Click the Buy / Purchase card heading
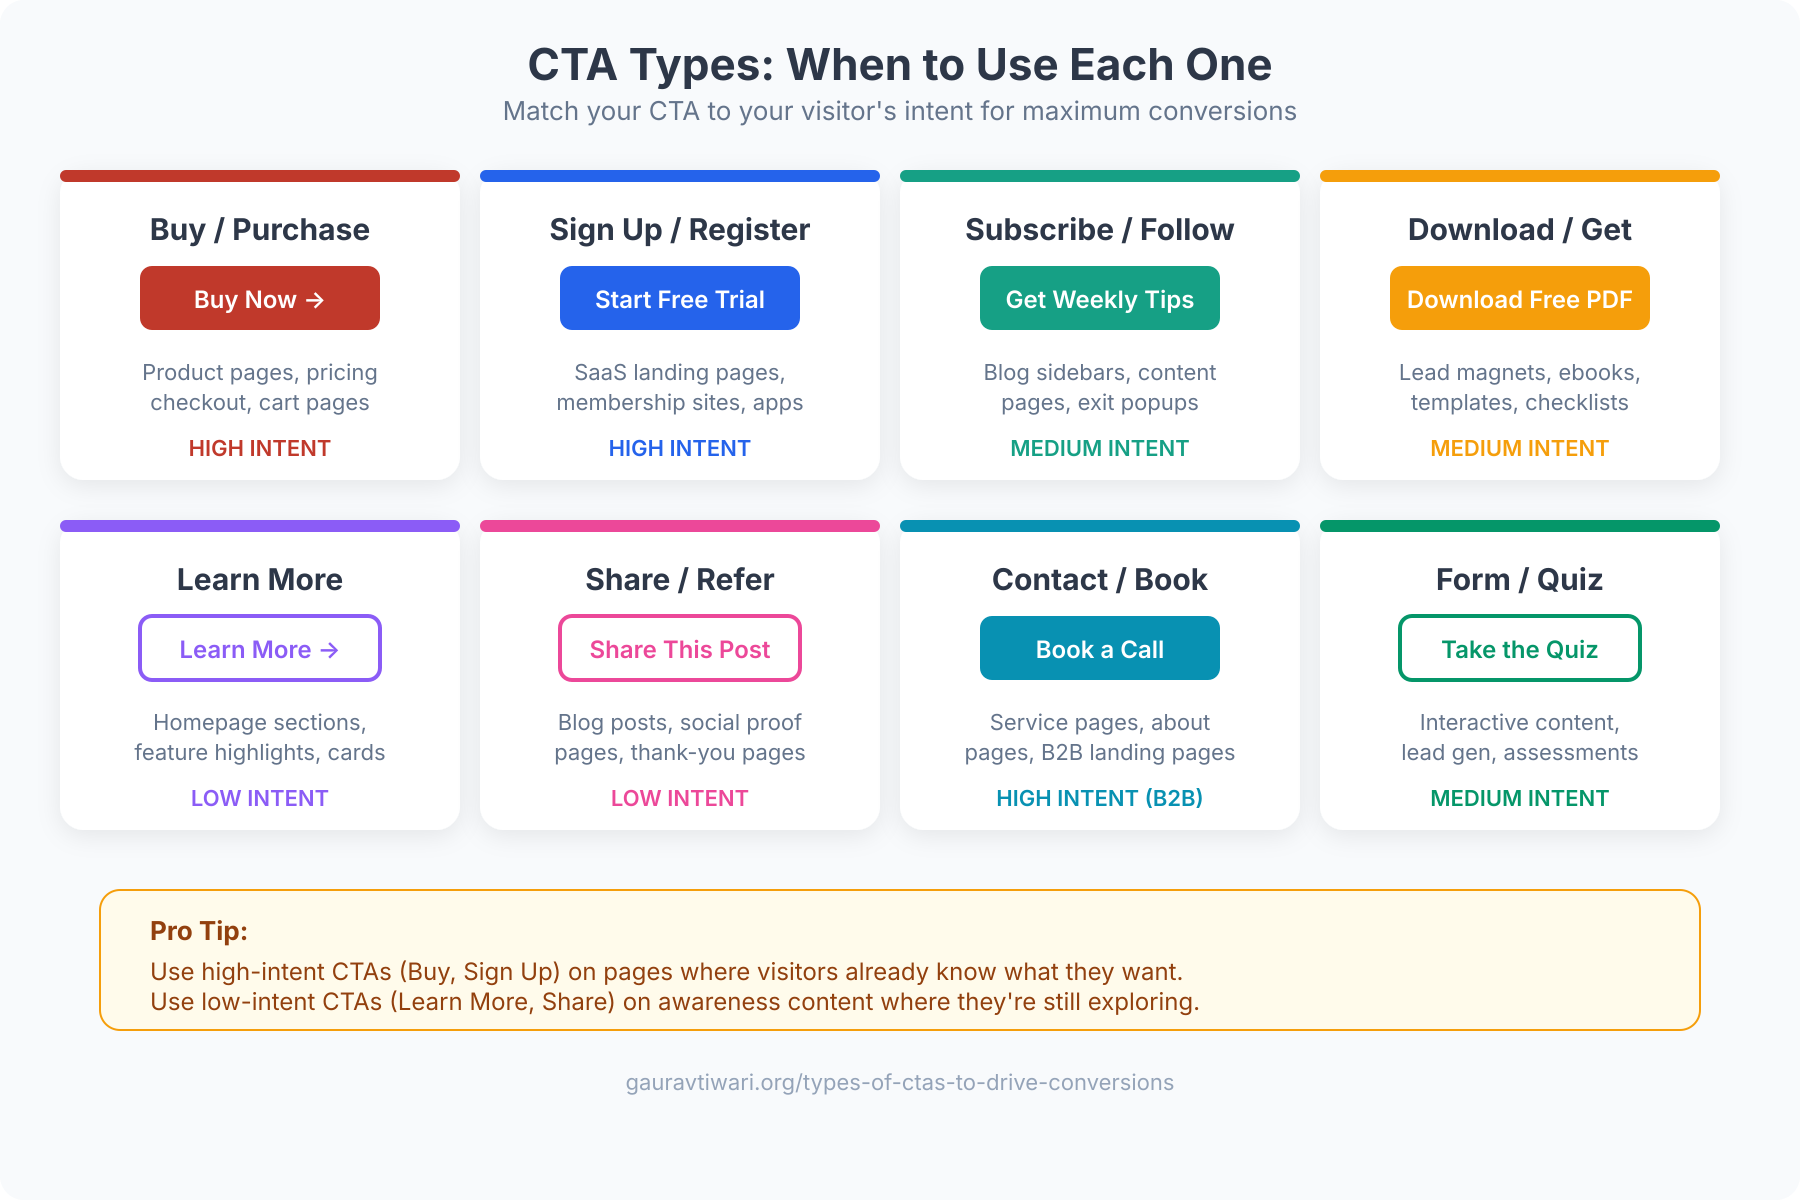The image size is (1800, 1200). (x=260, y=229)
